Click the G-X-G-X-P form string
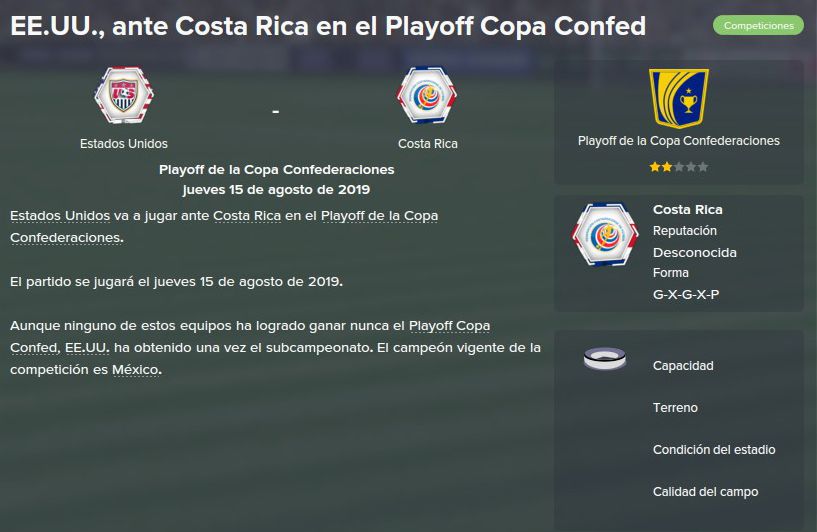This screenshot has height=532, width=817. [686, 294]
